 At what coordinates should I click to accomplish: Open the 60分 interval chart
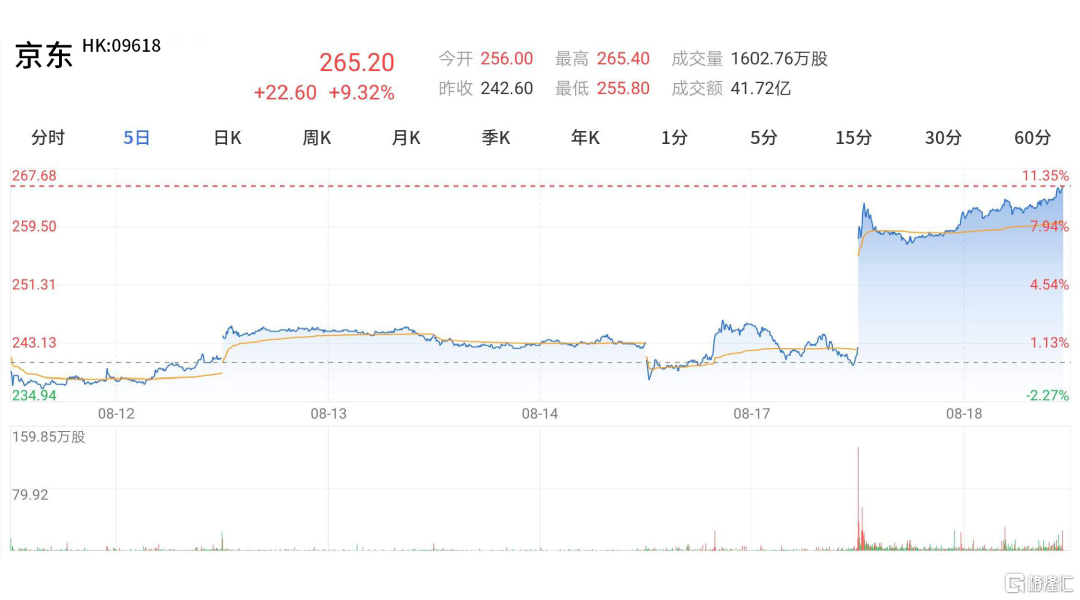click(x=1033, y=138)
